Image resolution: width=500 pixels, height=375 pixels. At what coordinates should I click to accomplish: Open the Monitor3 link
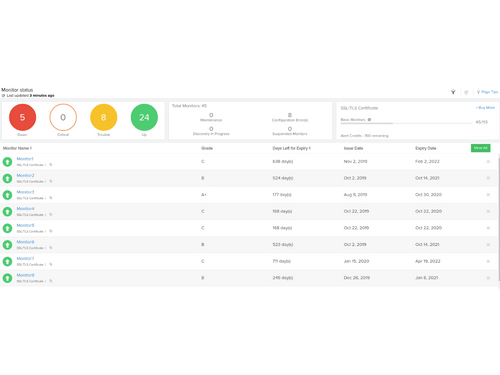click(x=25, y=192)
